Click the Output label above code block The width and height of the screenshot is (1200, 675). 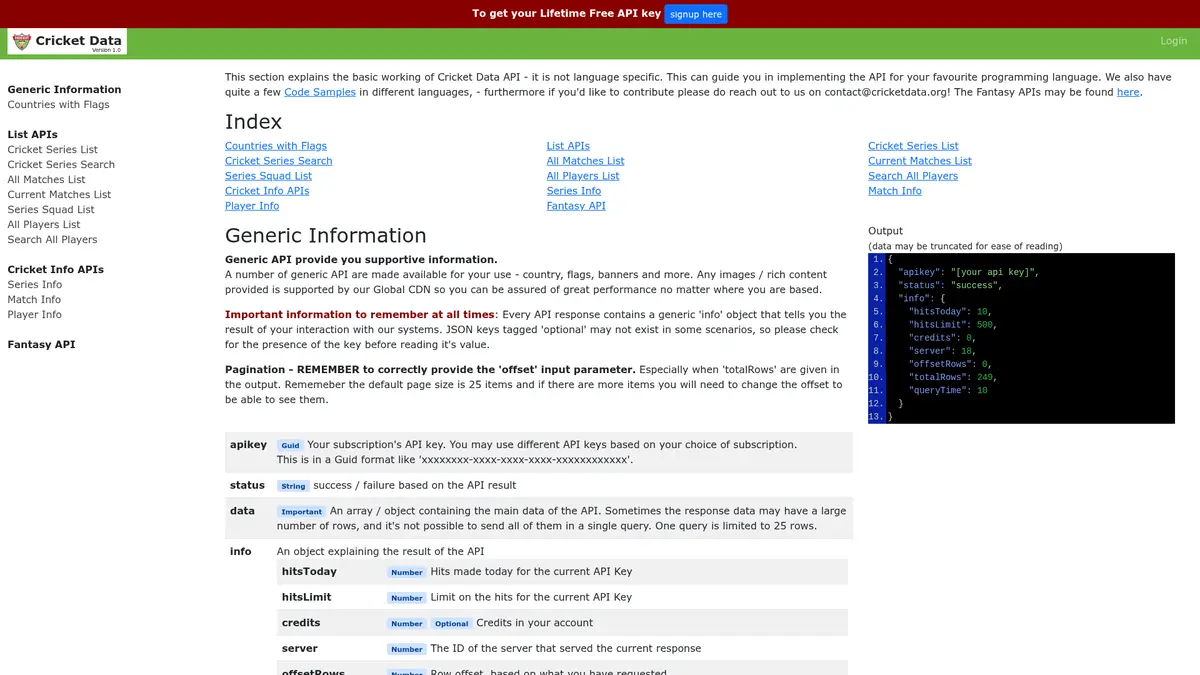(885, 231)
